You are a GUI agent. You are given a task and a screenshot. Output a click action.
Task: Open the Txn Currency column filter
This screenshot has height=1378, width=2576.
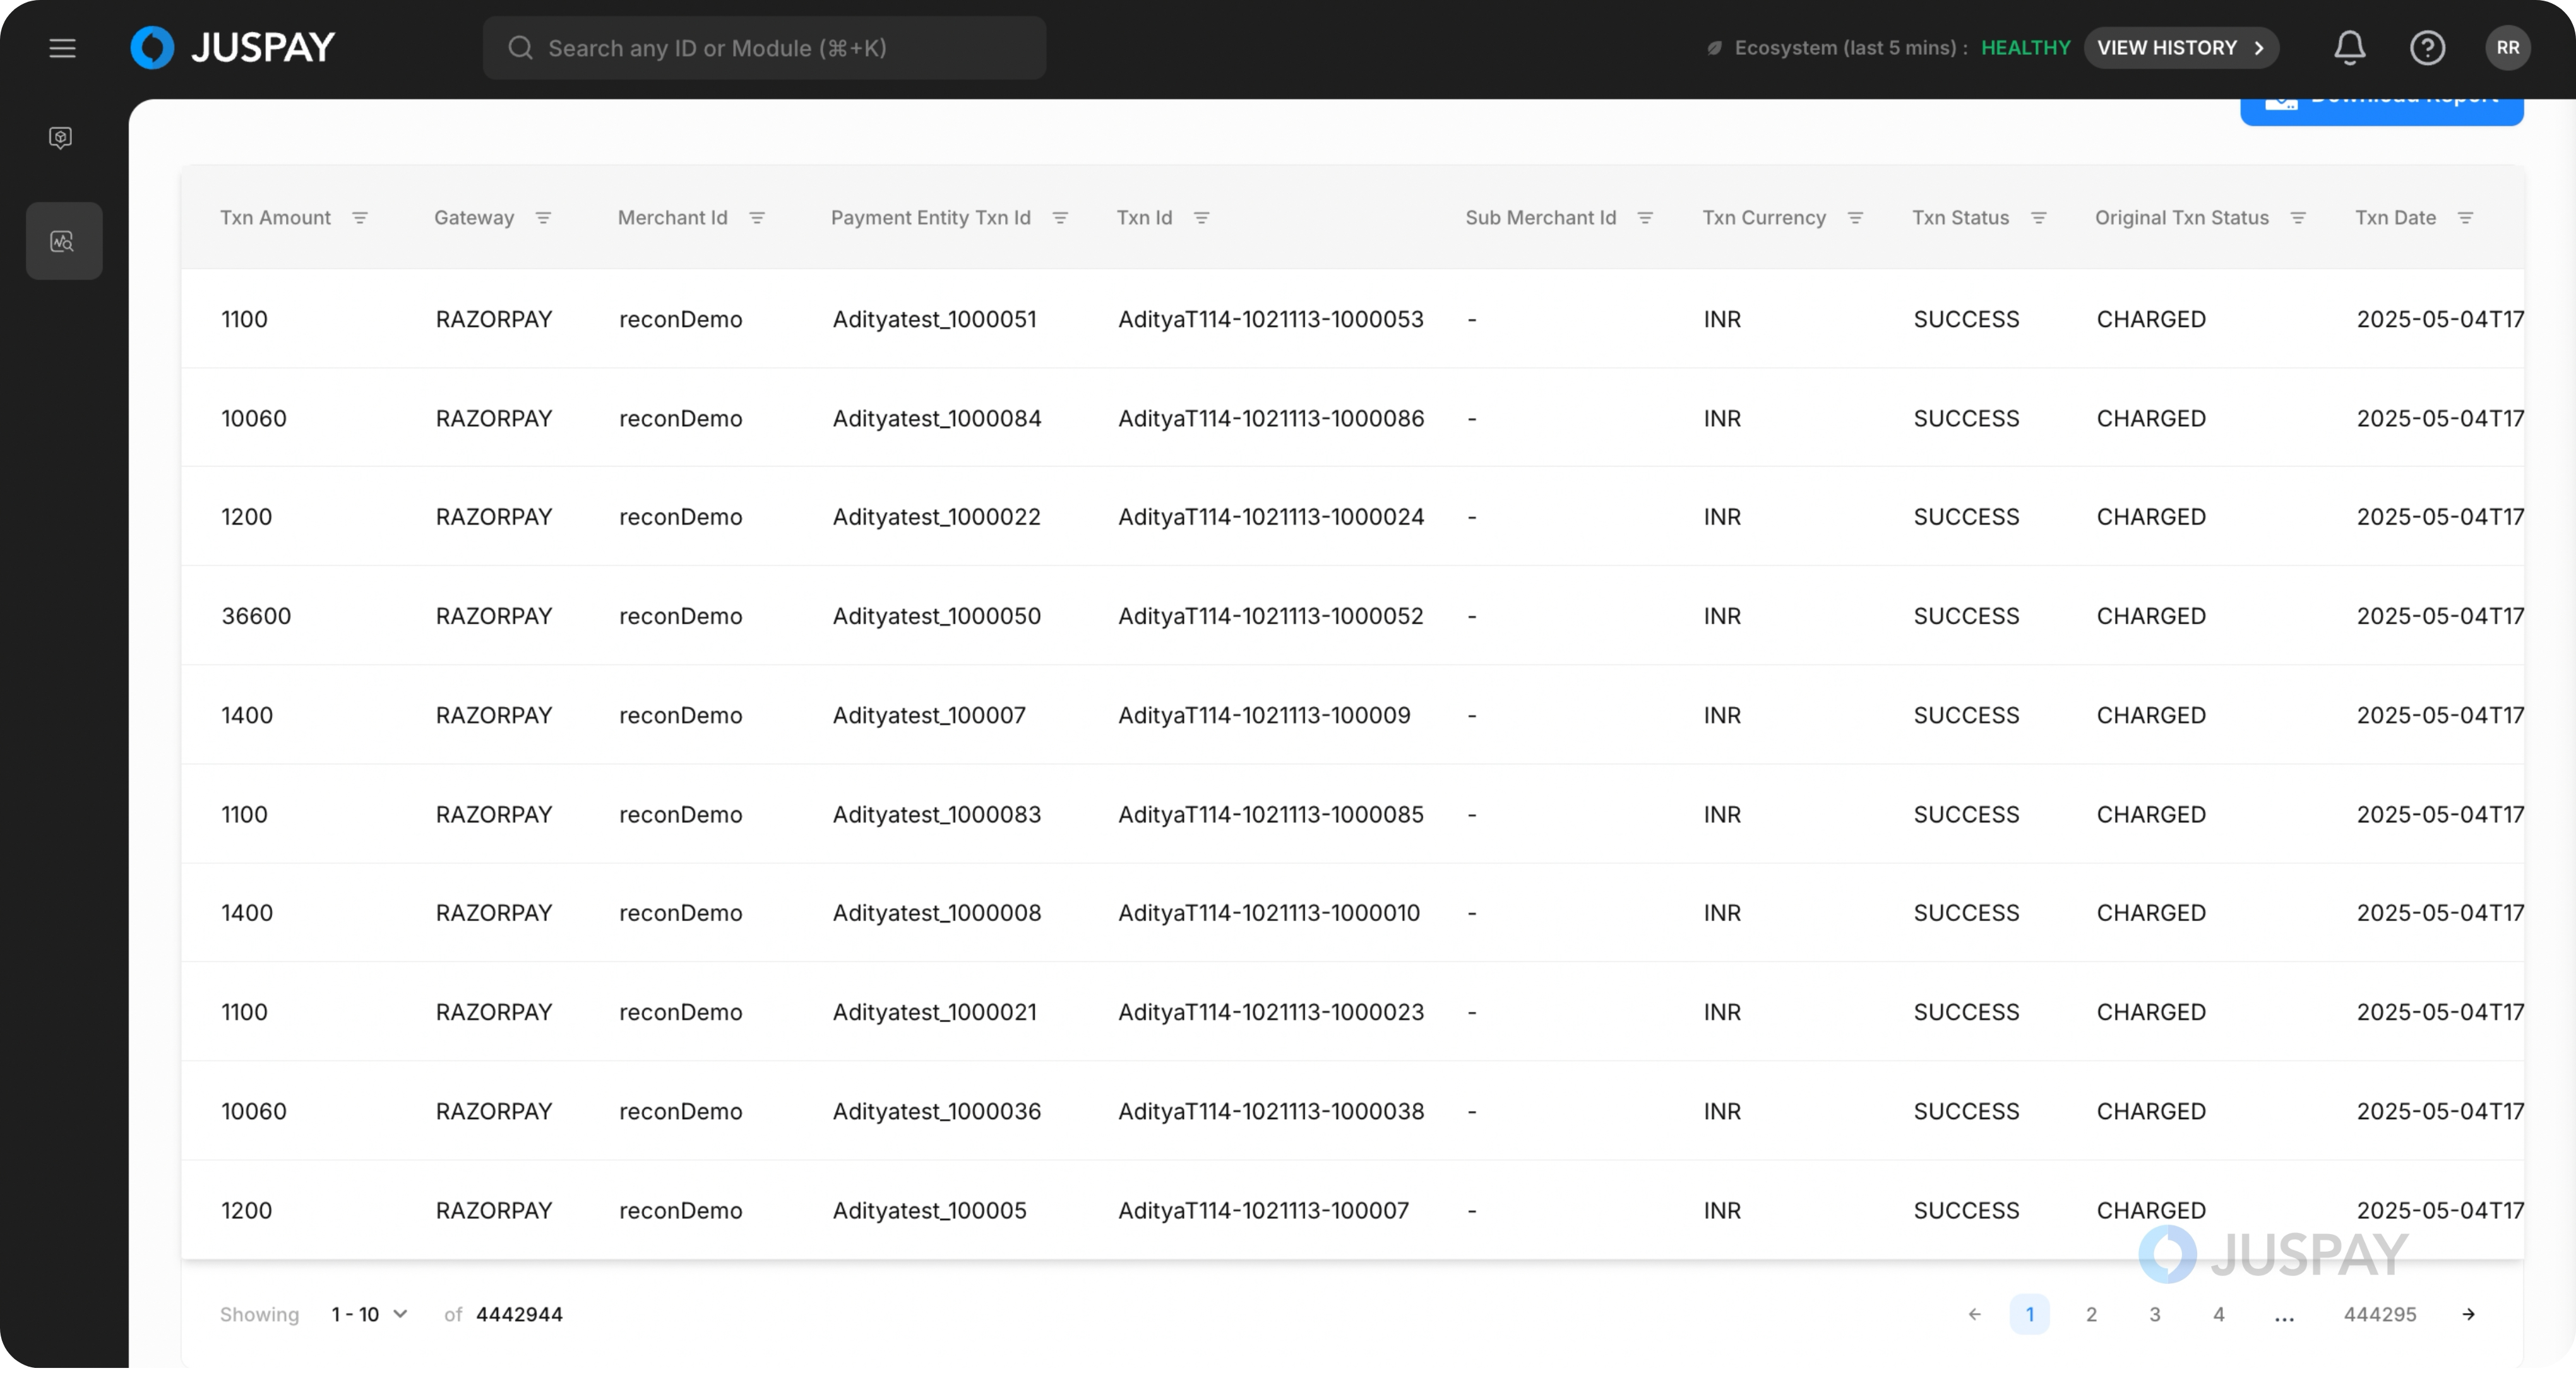tap(1855, 218)
